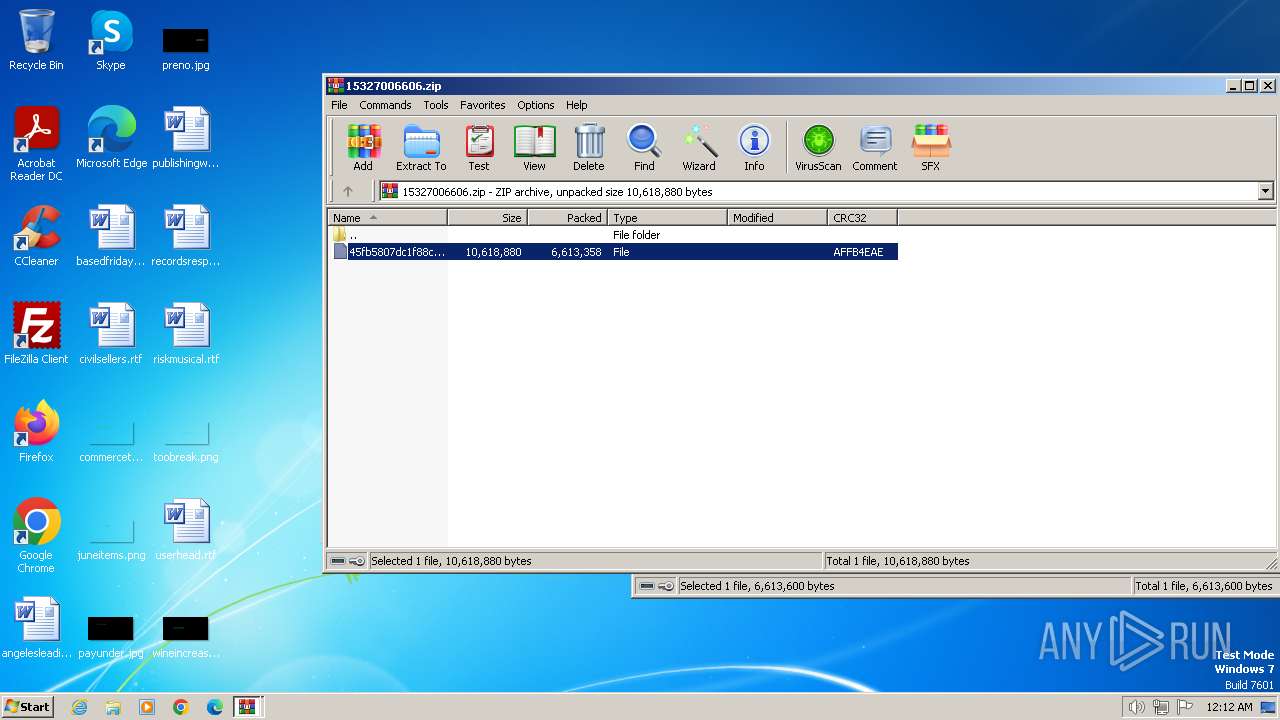The width and height of the screenshot is (1280, 720).
Task: Click the taskbar clock 12:12 AM
Action: 1229,707
